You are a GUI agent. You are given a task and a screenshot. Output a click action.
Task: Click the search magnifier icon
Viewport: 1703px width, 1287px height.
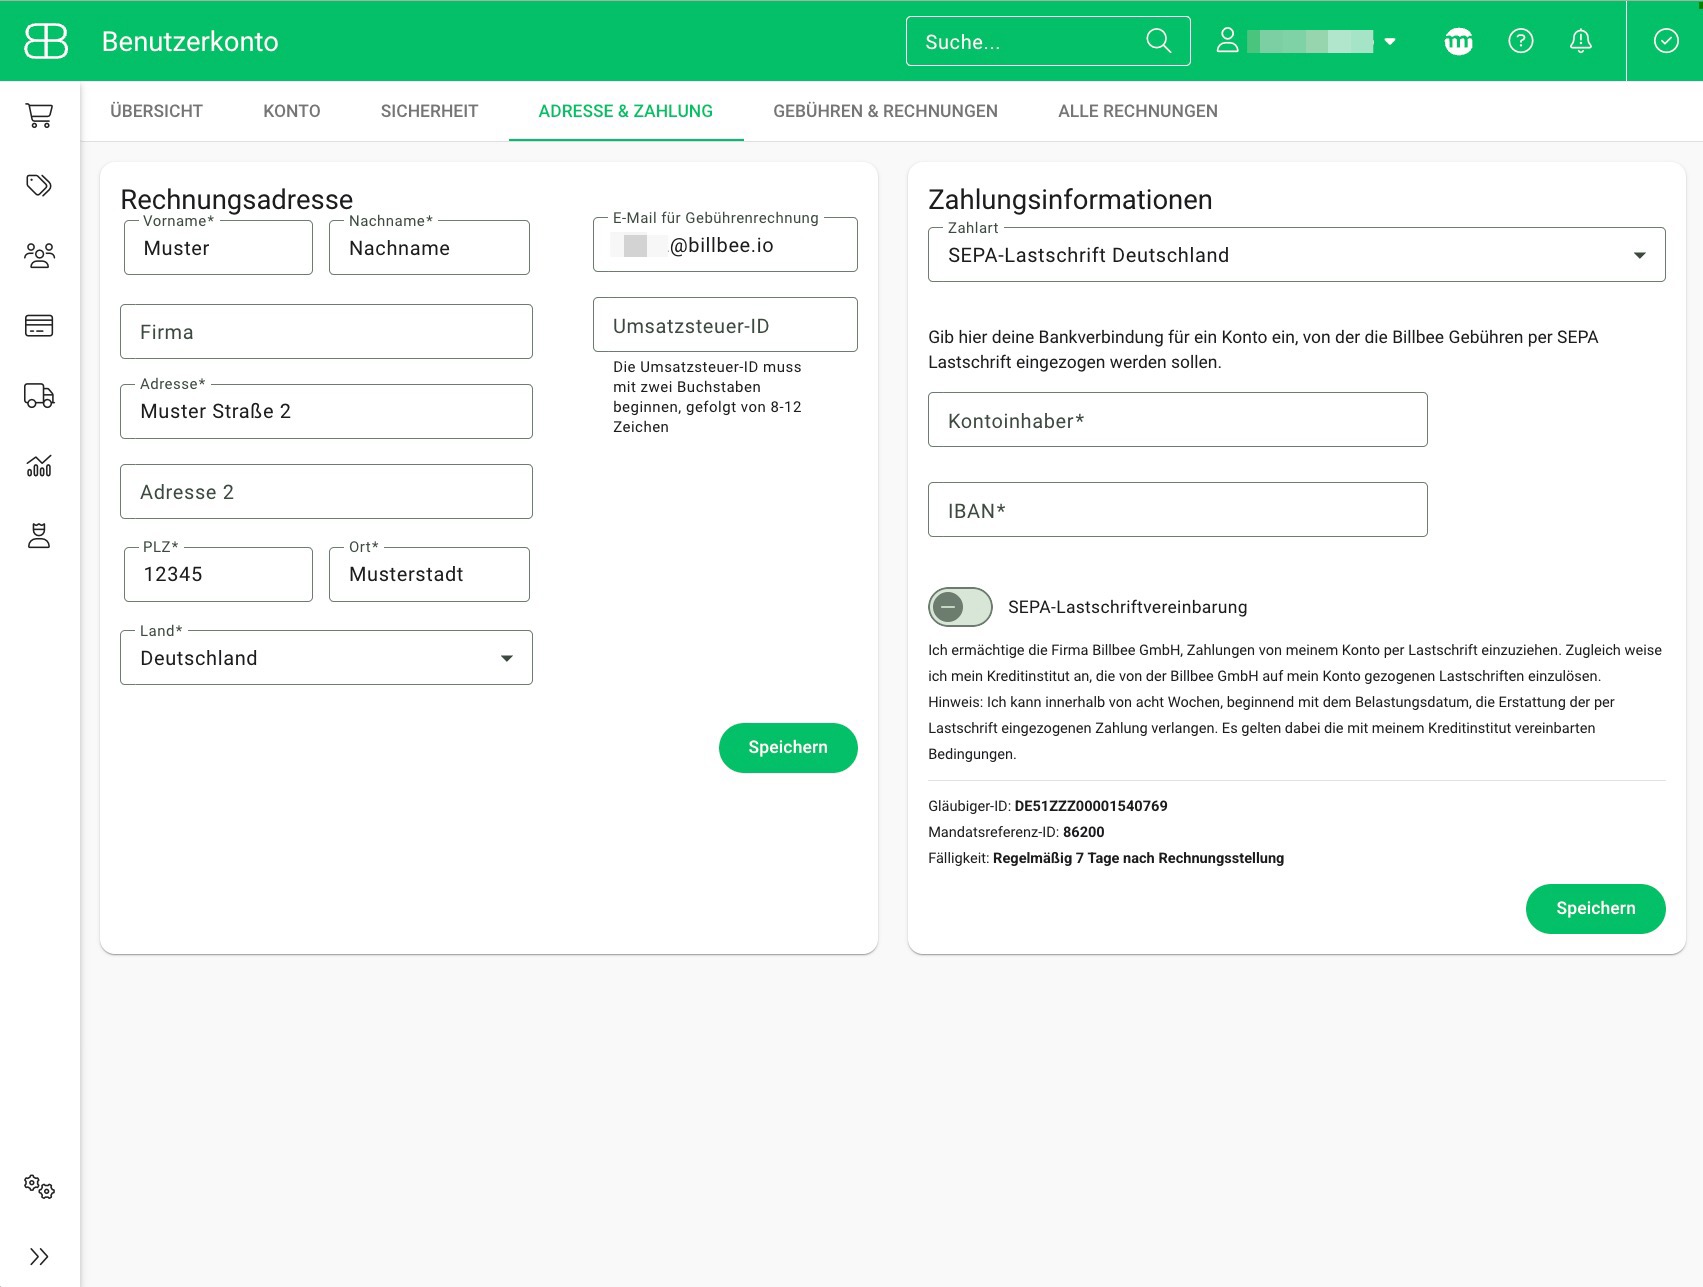click(1158, 41)
